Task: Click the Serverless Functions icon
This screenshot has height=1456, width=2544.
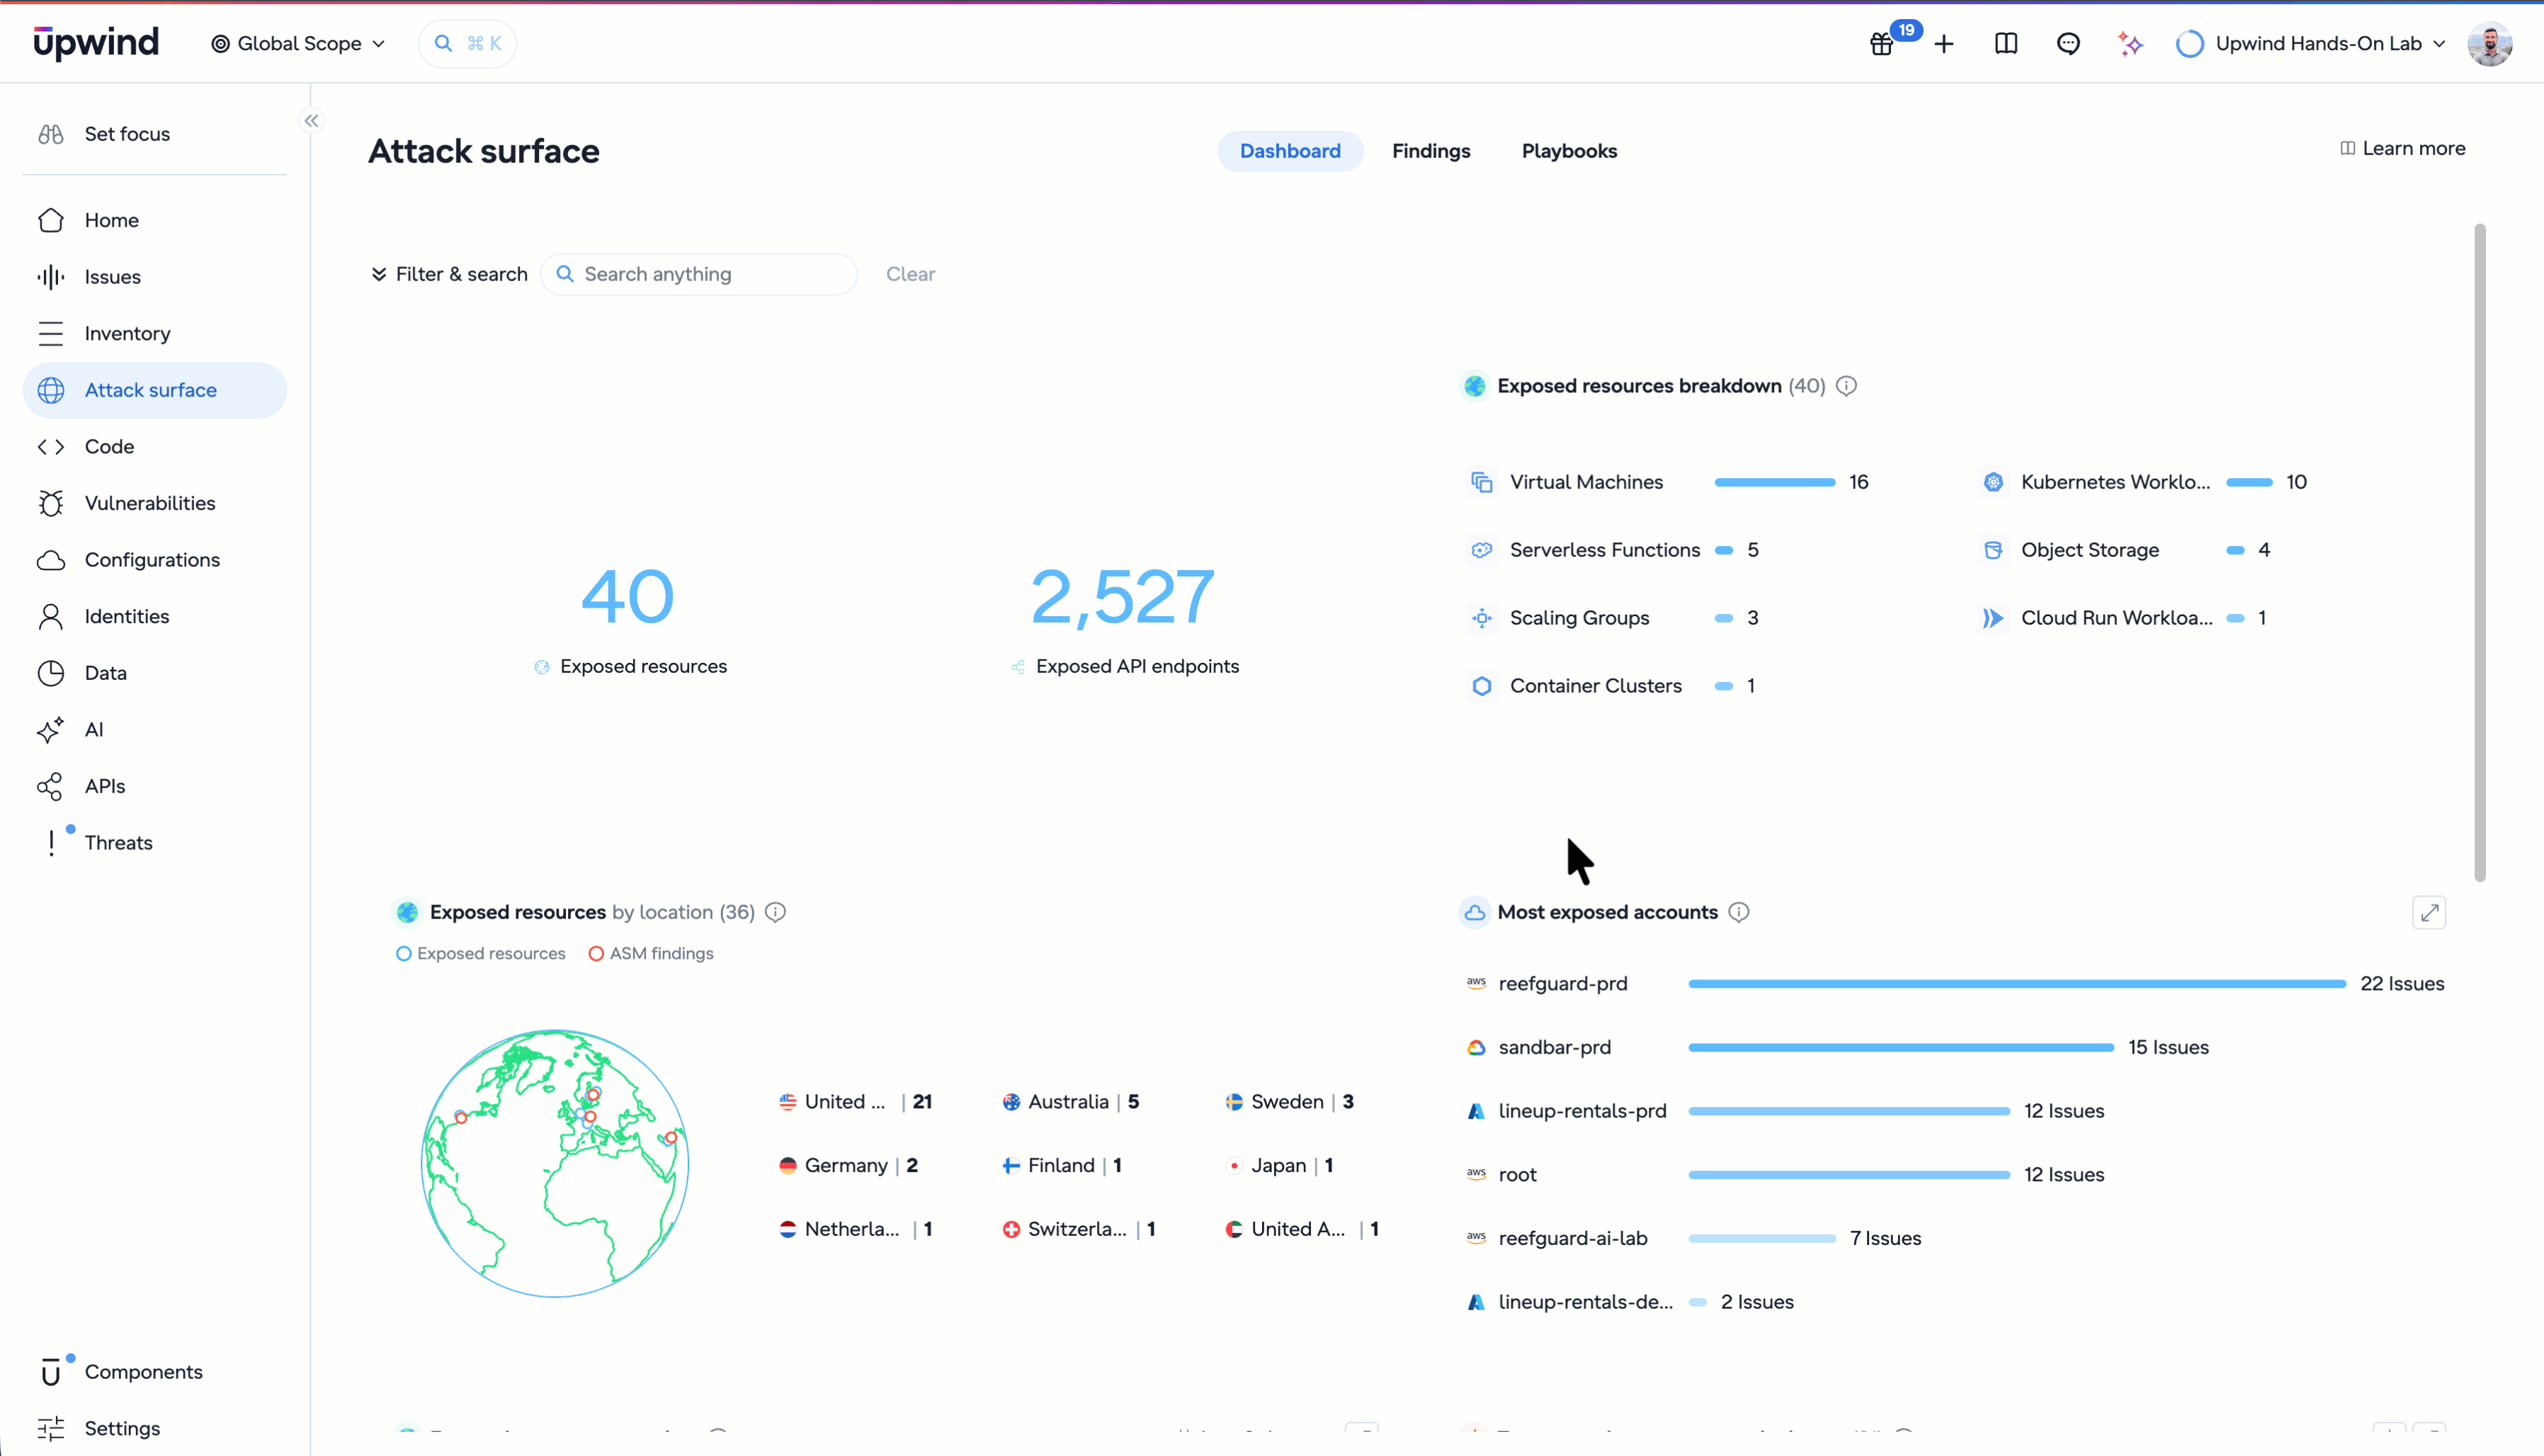Action: (1482, 550)
